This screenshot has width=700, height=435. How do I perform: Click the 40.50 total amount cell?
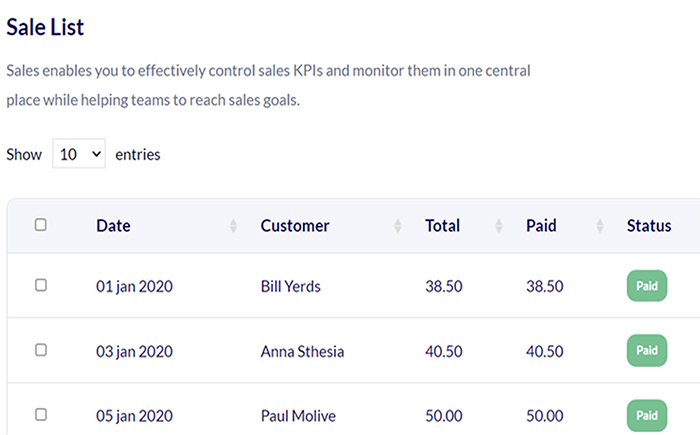[x=444, y=351]
